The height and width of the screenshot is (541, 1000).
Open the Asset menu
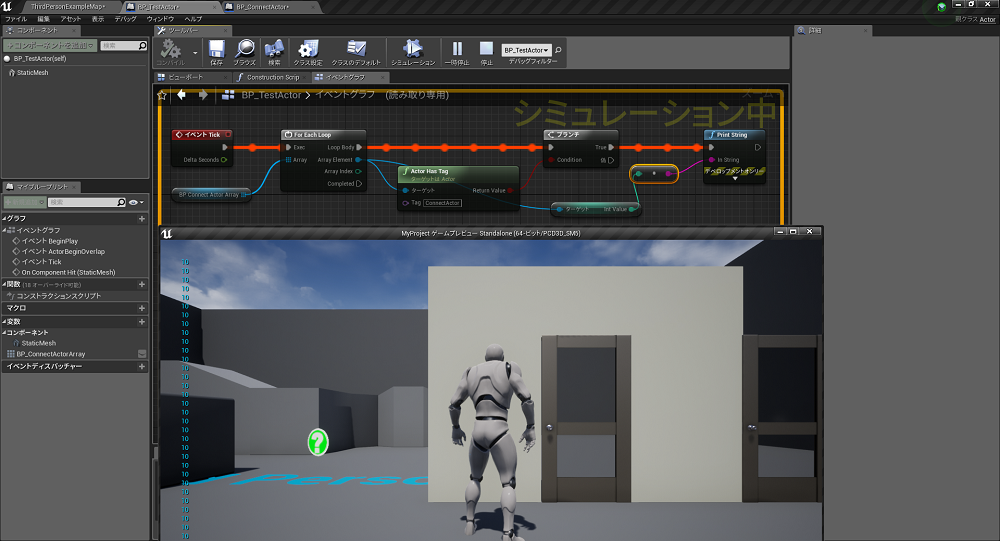click(71, 19)
